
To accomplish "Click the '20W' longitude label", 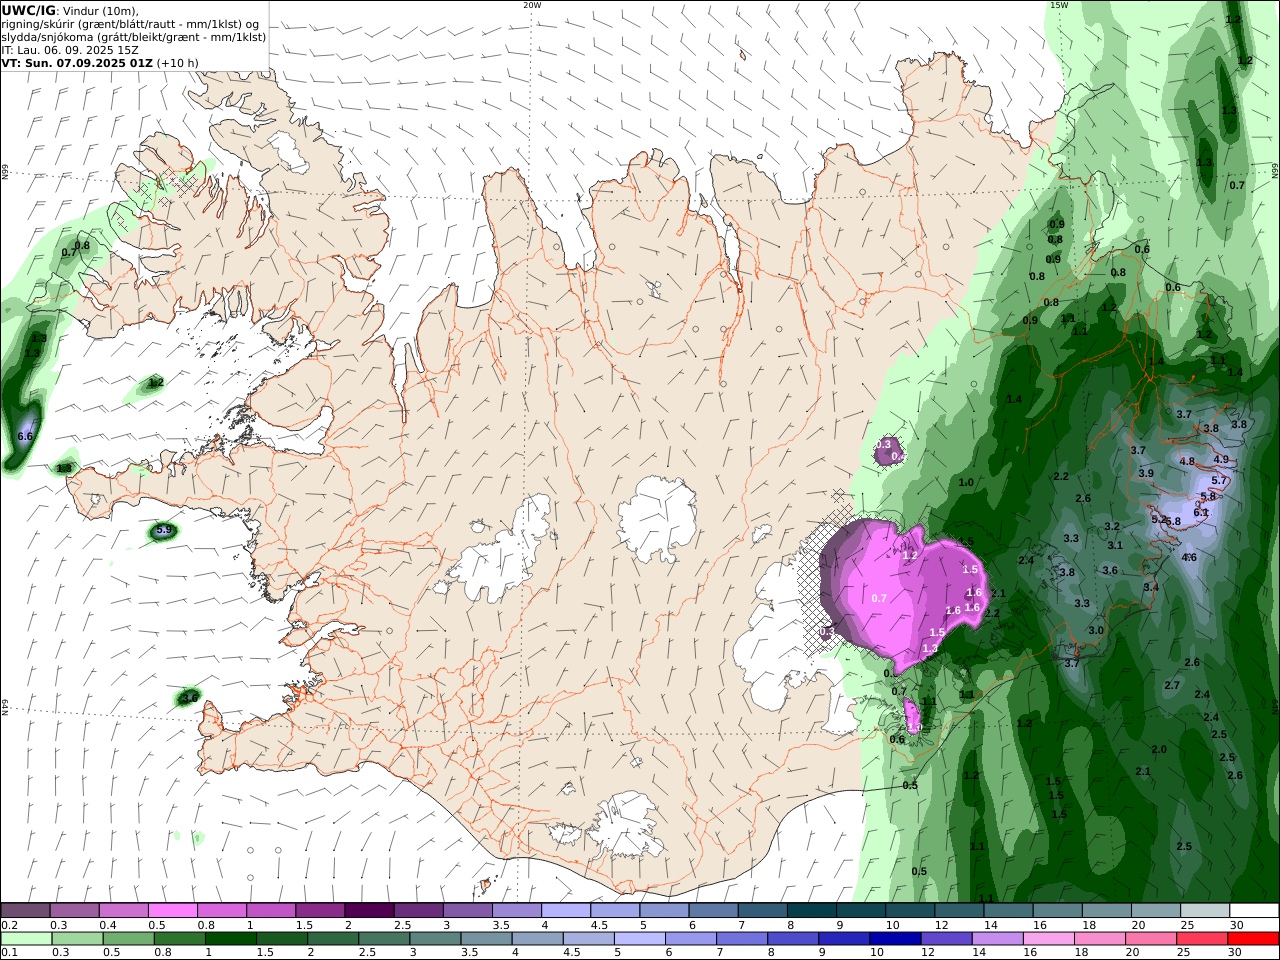I will pos(532,5).
